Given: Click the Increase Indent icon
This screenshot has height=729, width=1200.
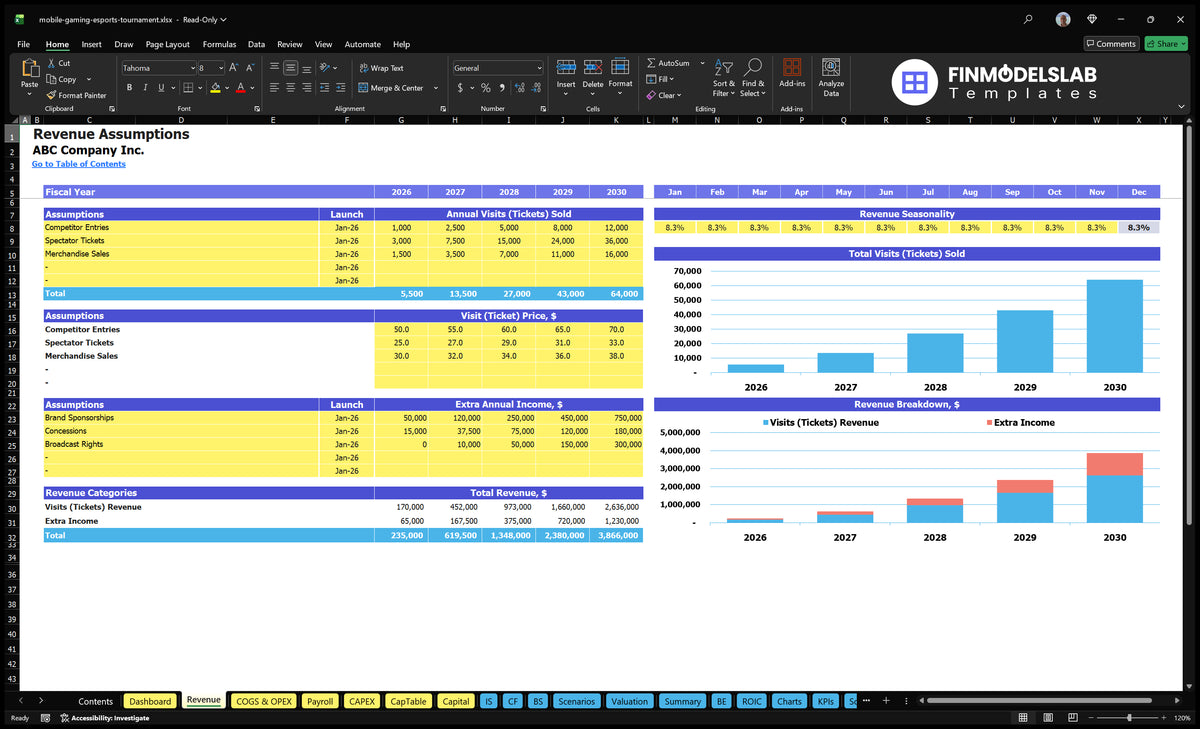Looking at the screenshot, I should [341, 88].
